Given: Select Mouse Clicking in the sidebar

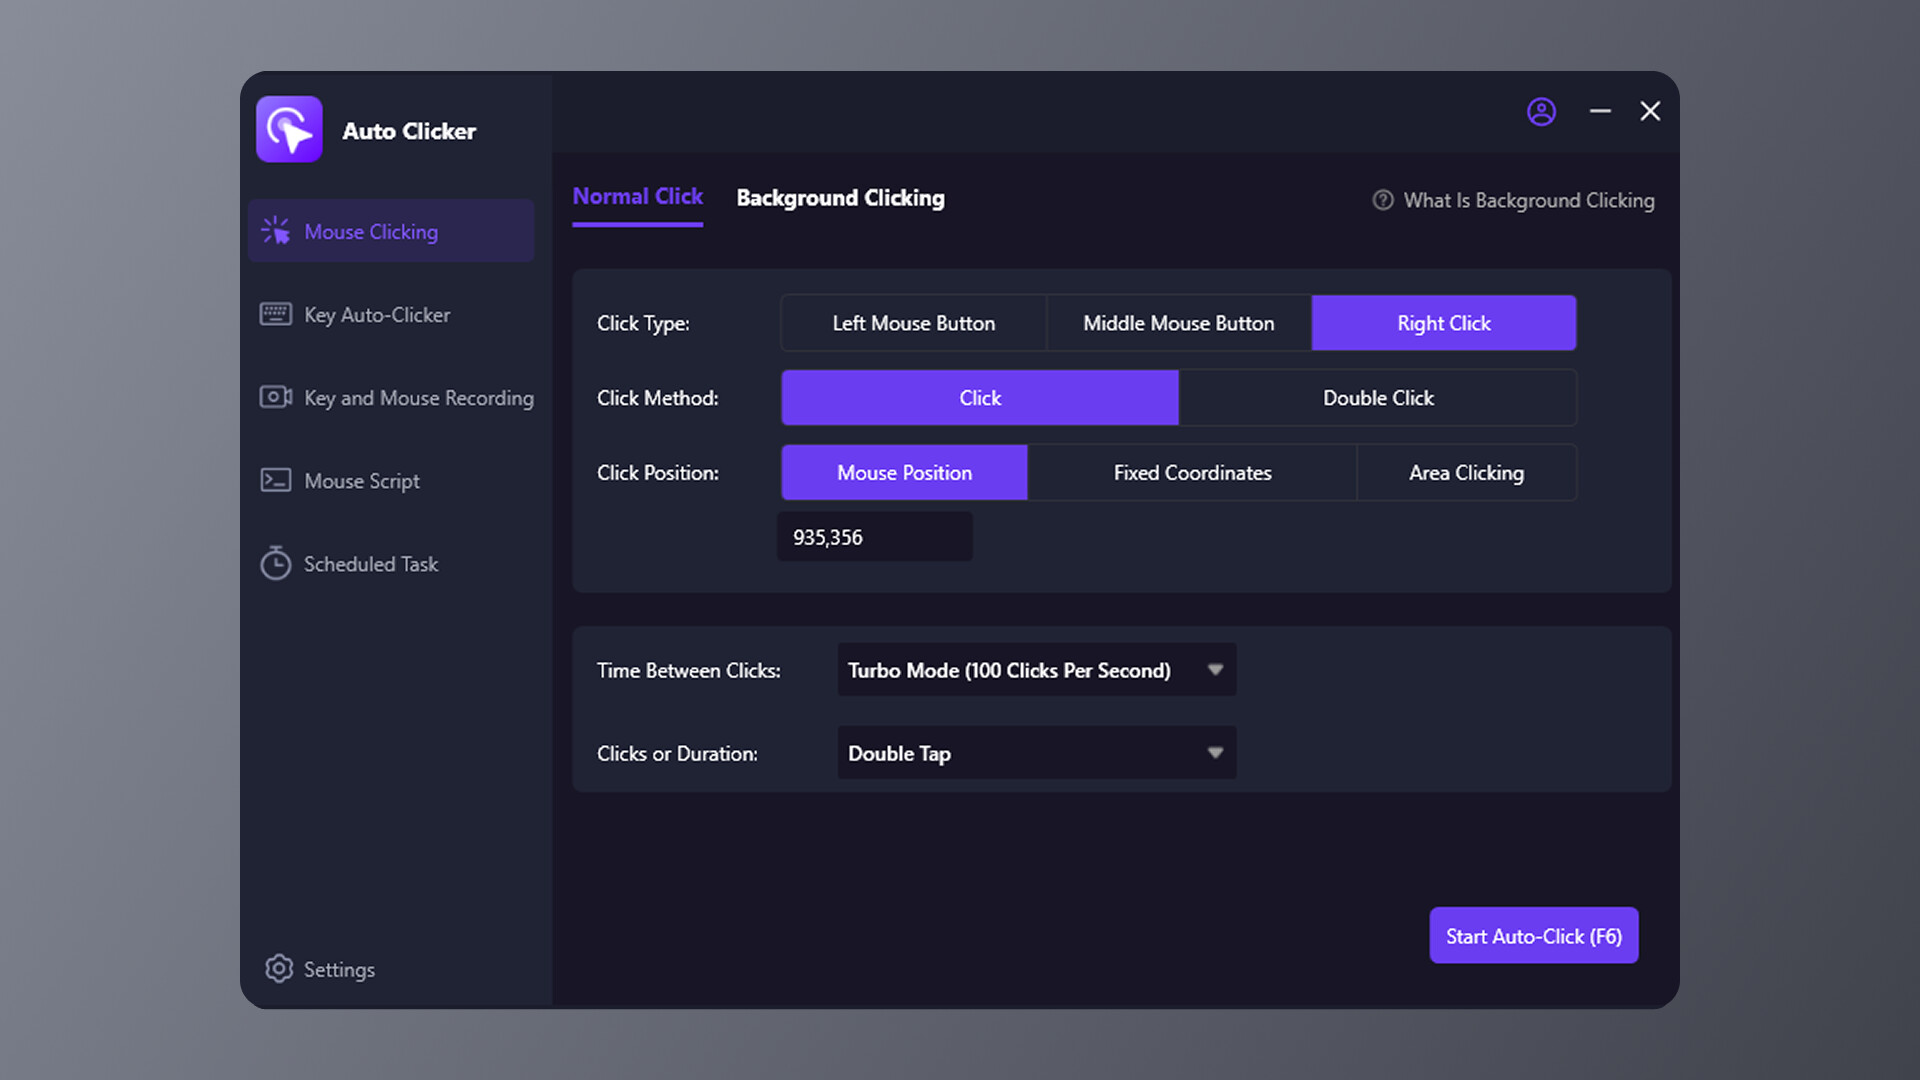Looking at the screenshot, I should tap(390, 231).
